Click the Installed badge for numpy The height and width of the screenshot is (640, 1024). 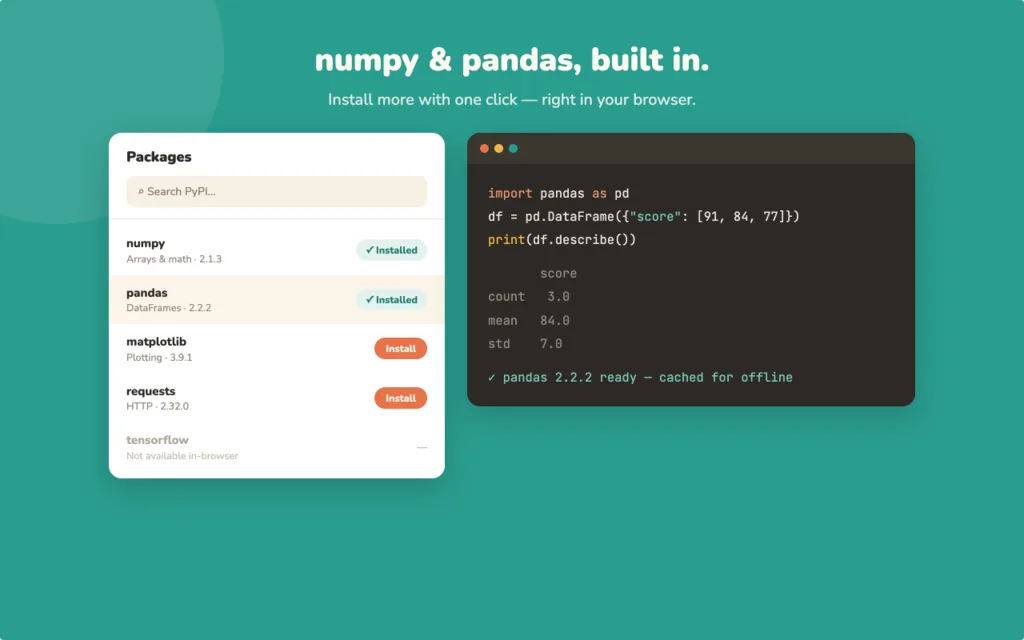tap(391, 250)
